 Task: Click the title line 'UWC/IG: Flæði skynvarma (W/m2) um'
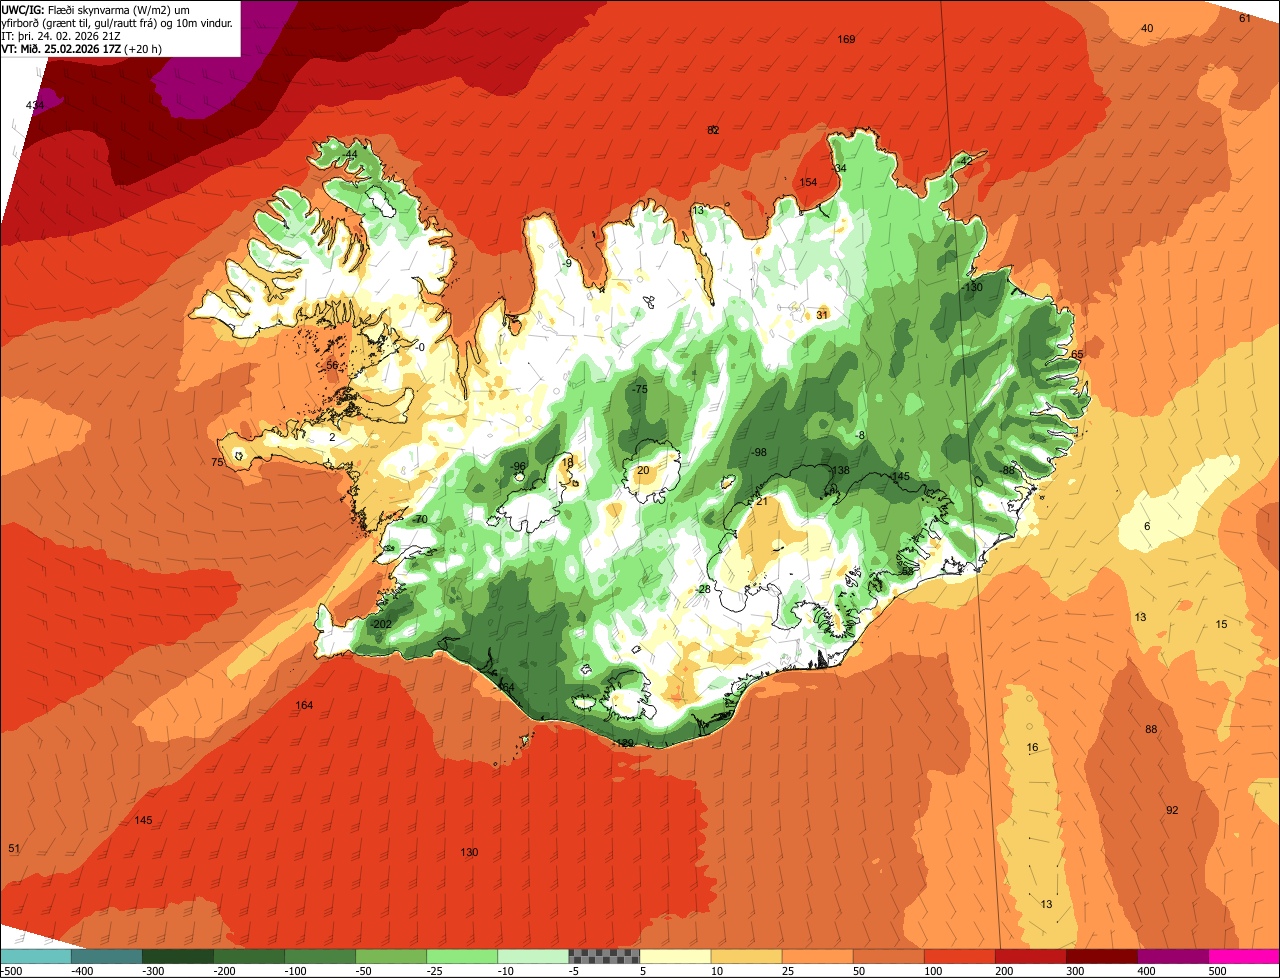96,9
